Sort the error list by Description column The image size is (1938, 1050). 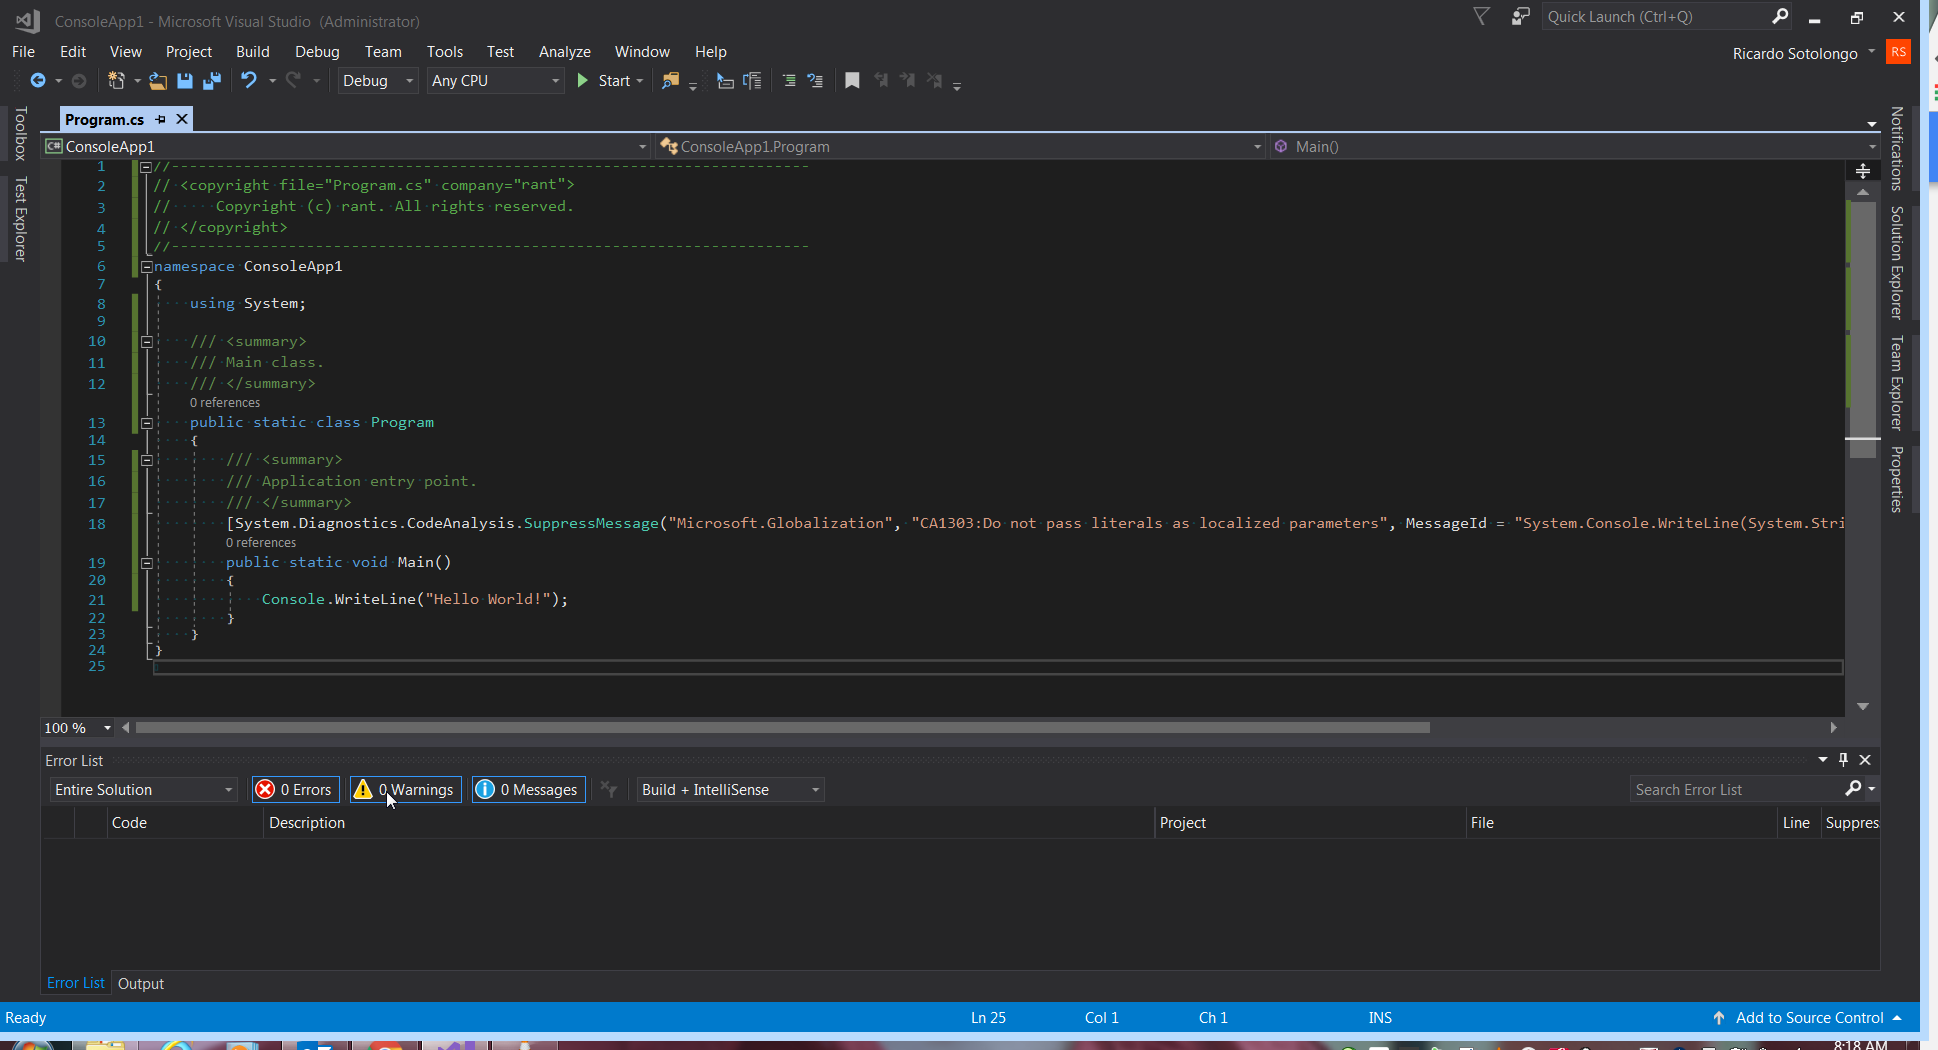click(709, 822)
